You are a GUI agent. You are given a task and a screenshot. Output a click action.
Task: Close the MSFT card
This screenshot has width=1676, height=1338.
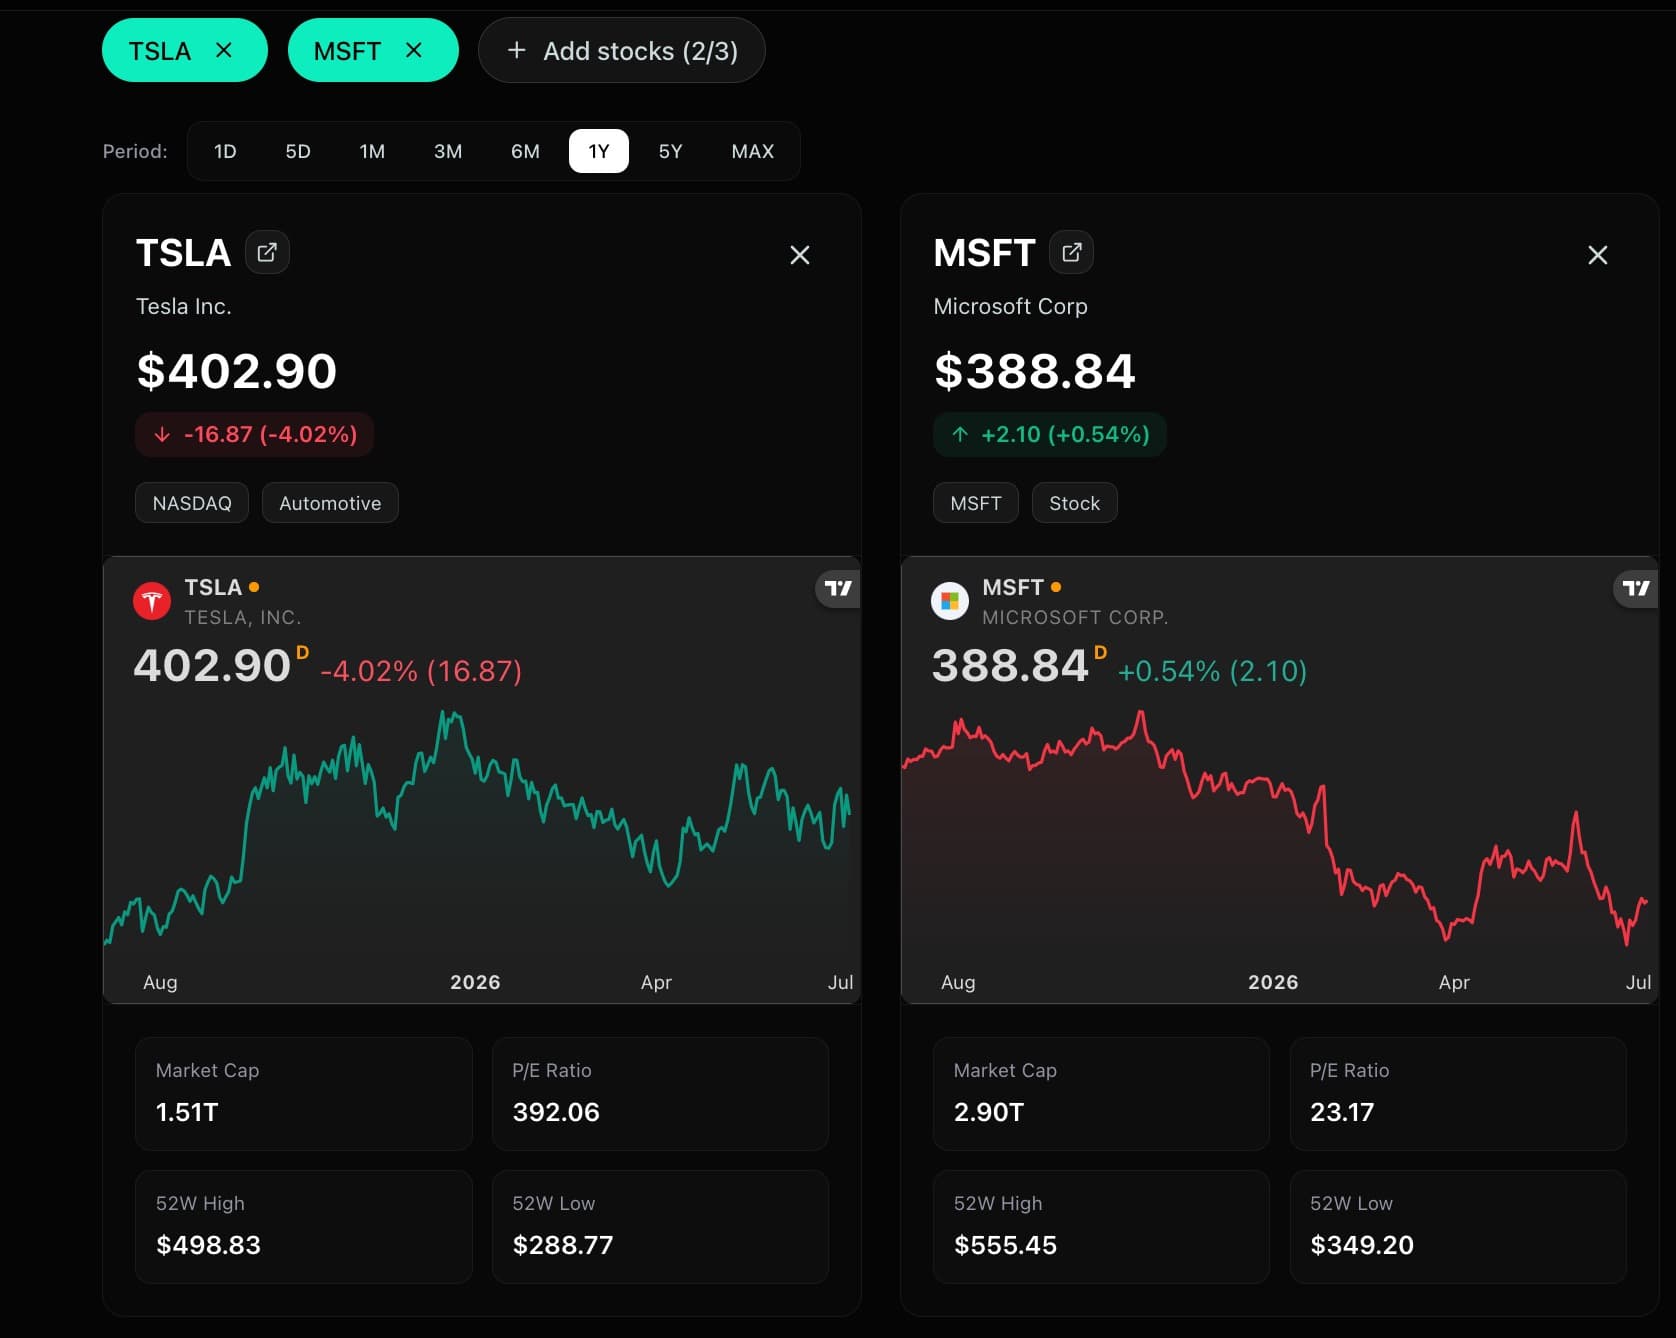(x=1598, y=255)
